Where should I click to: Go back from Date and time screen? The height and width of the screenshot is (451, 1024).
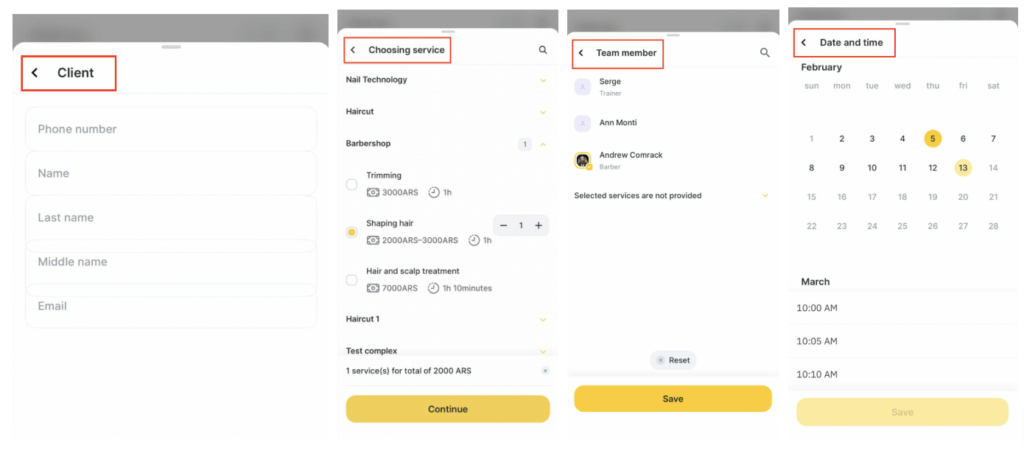point(803,43)
